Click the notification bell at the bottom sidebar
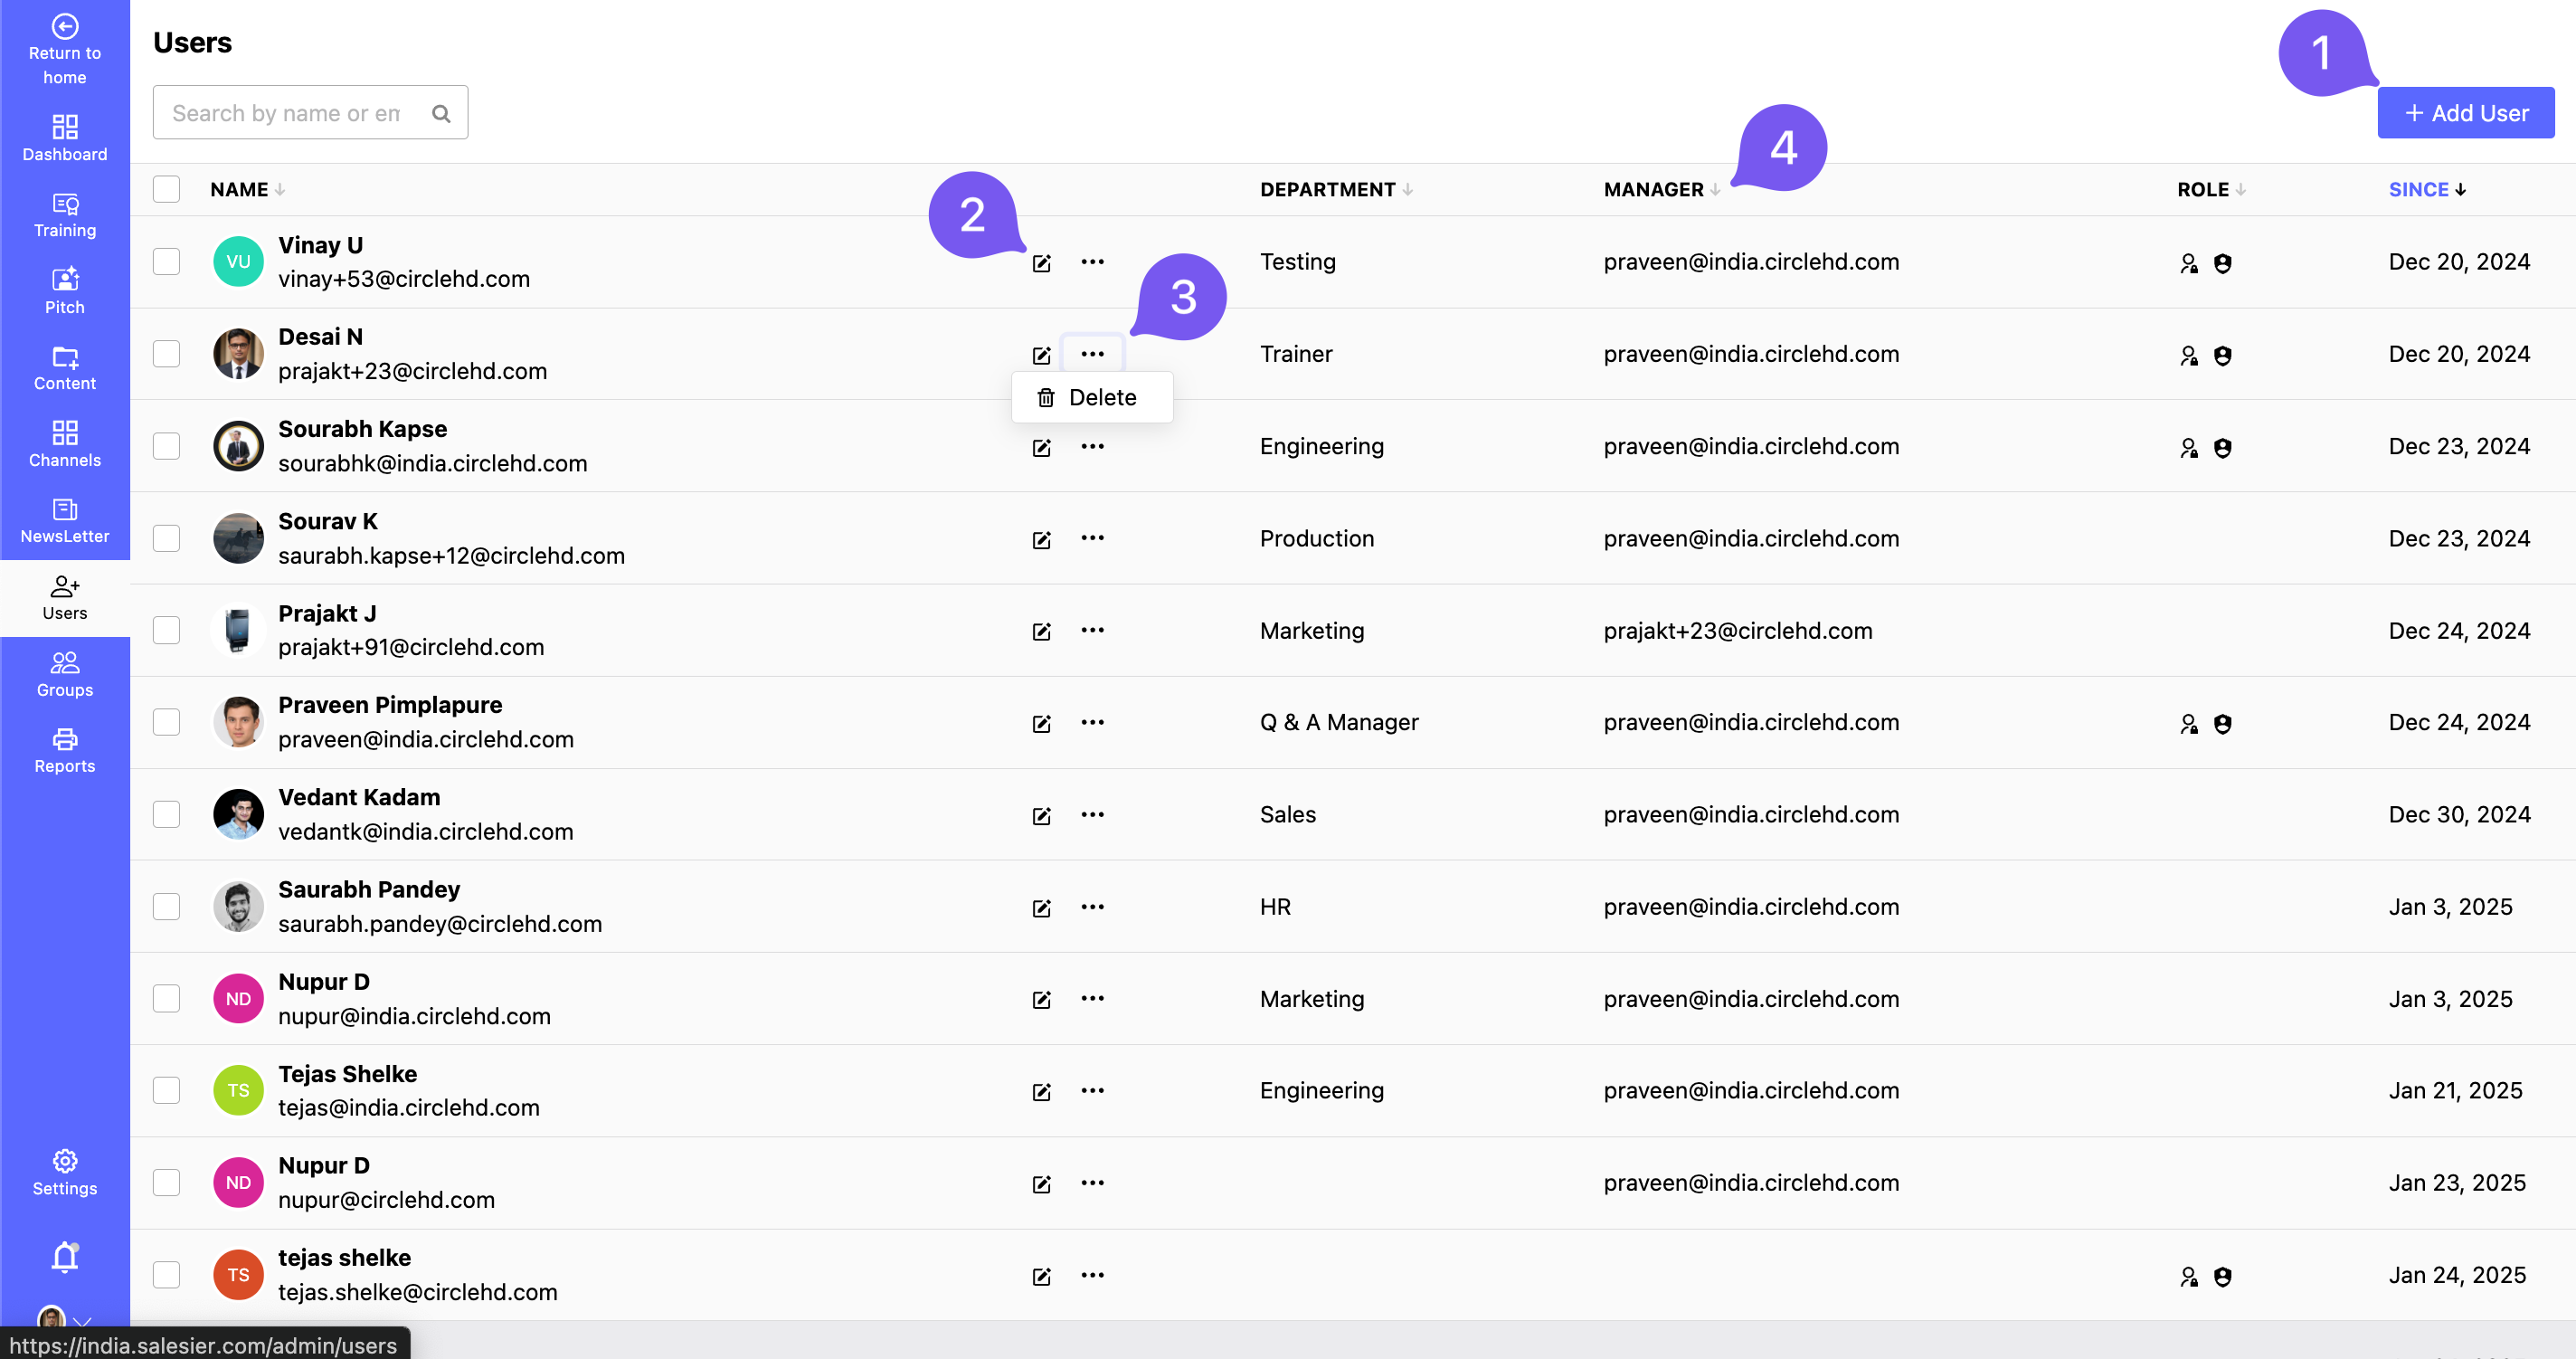Viewport: 2576px width, 1359px height. coord(64,1257)
